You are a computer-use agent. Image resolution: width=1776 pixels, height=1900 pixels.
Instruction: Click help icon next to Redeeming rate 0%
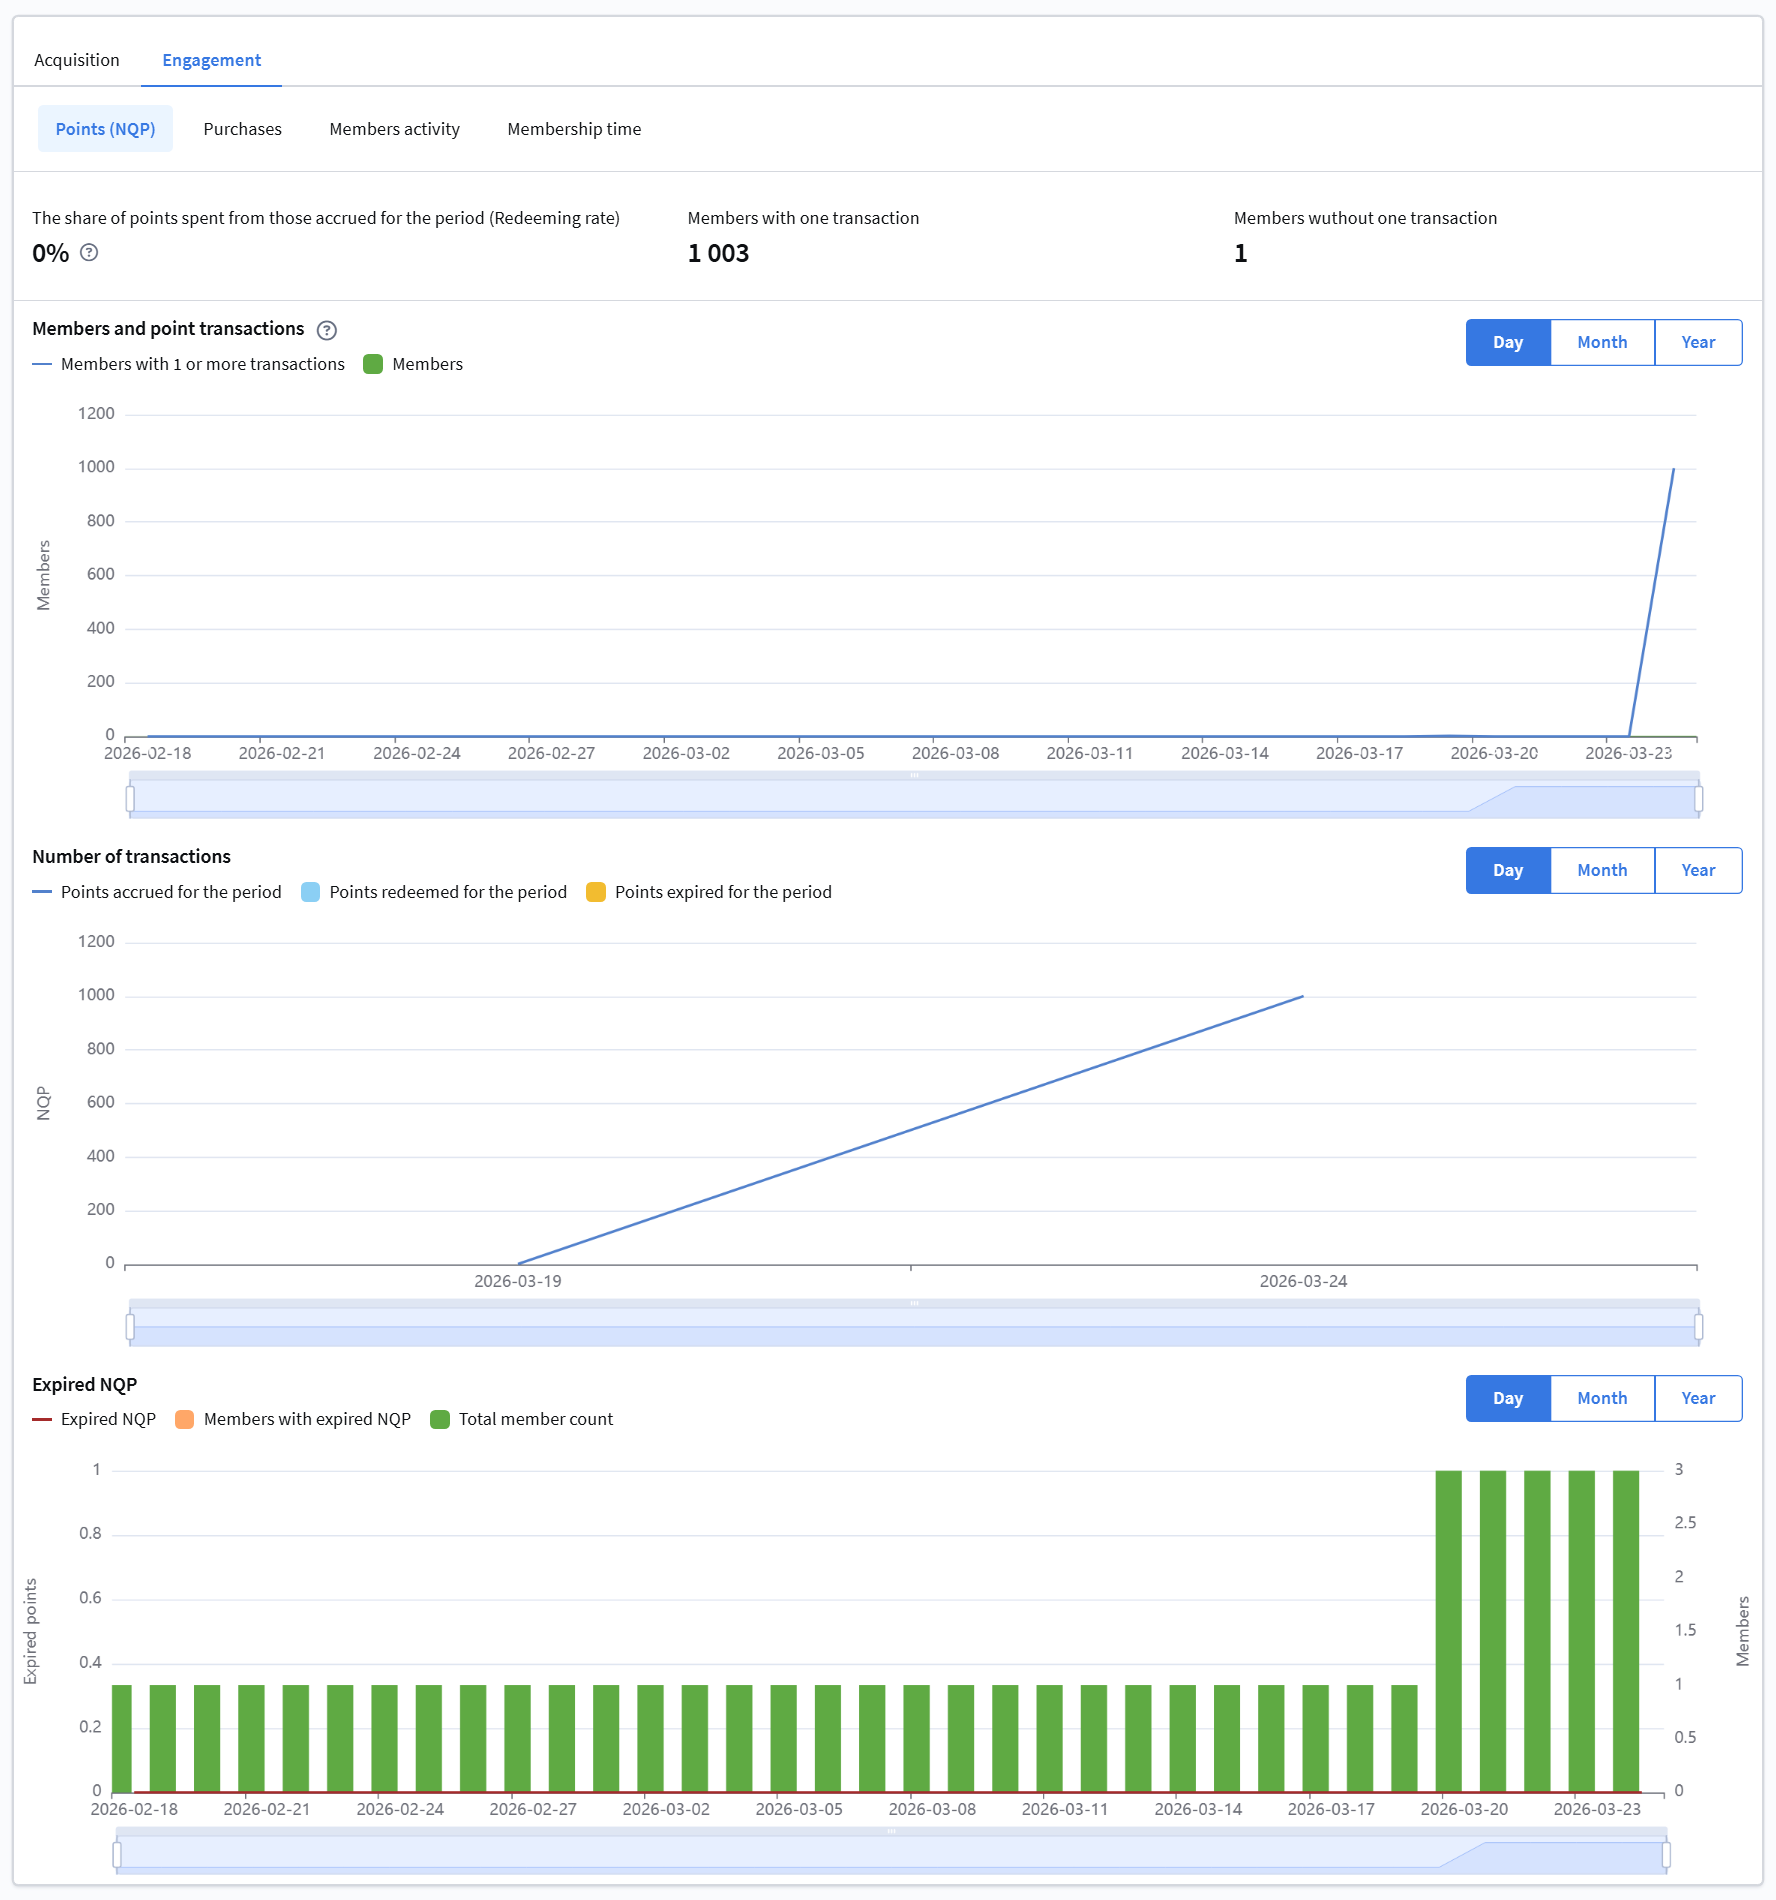click(89, 253)
